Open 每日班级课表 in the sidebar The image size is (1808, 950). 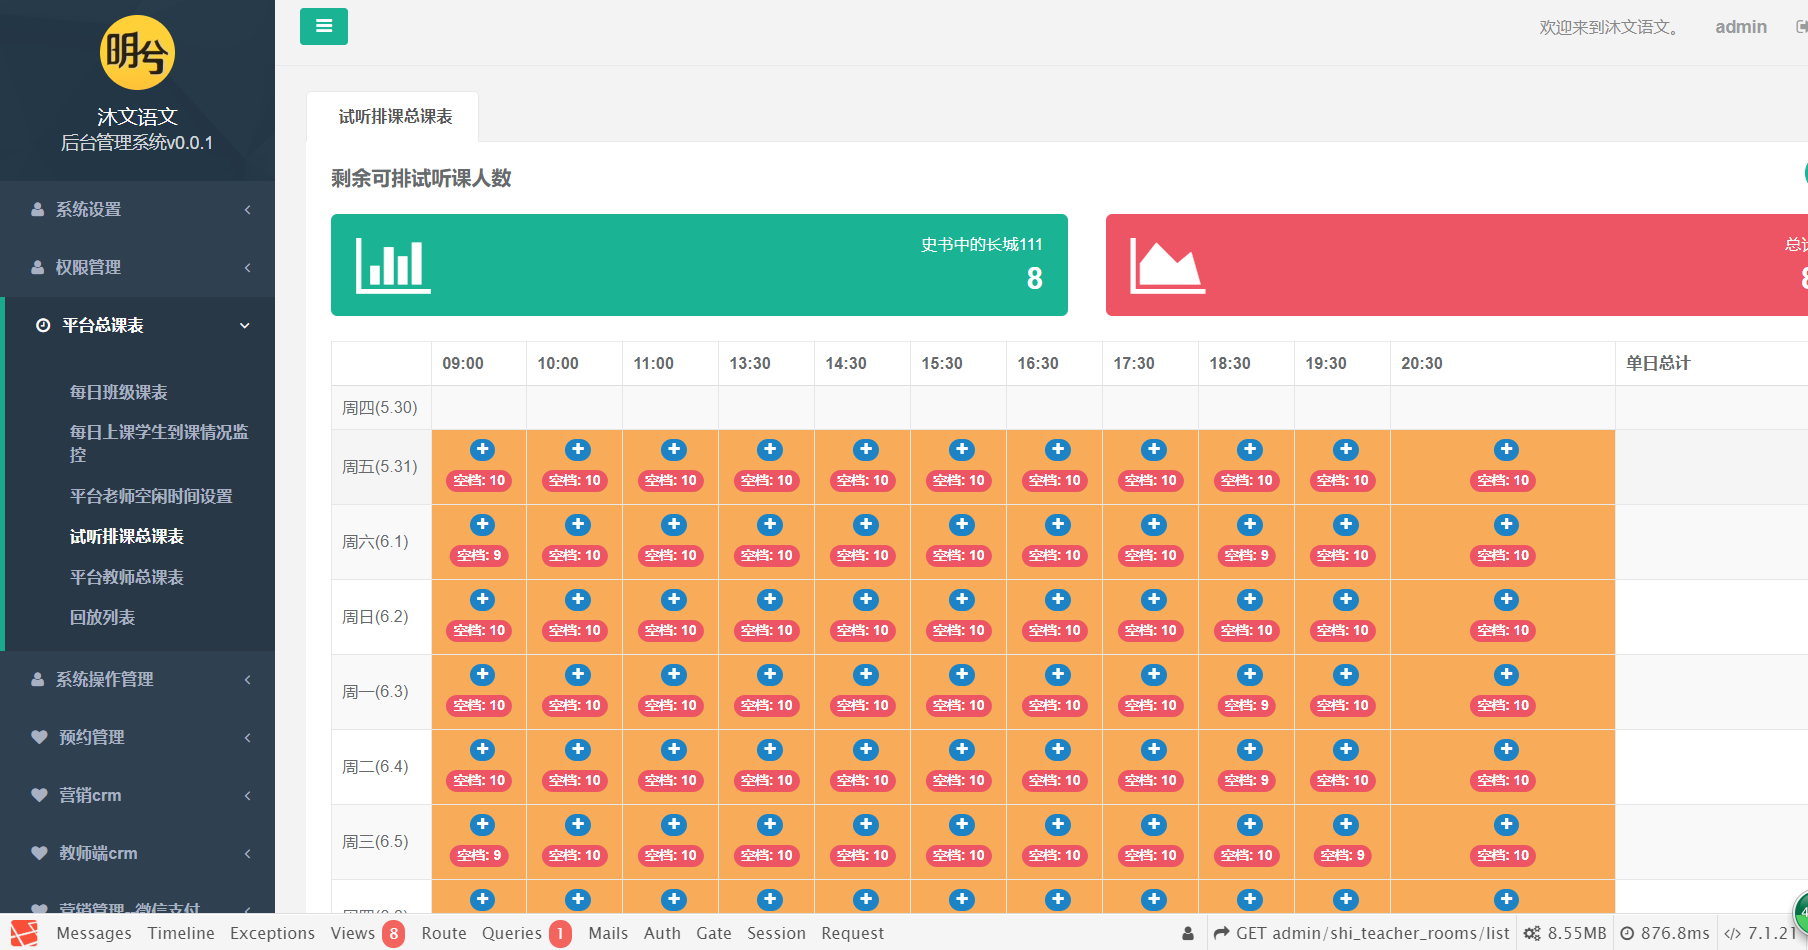pos(118,392)
